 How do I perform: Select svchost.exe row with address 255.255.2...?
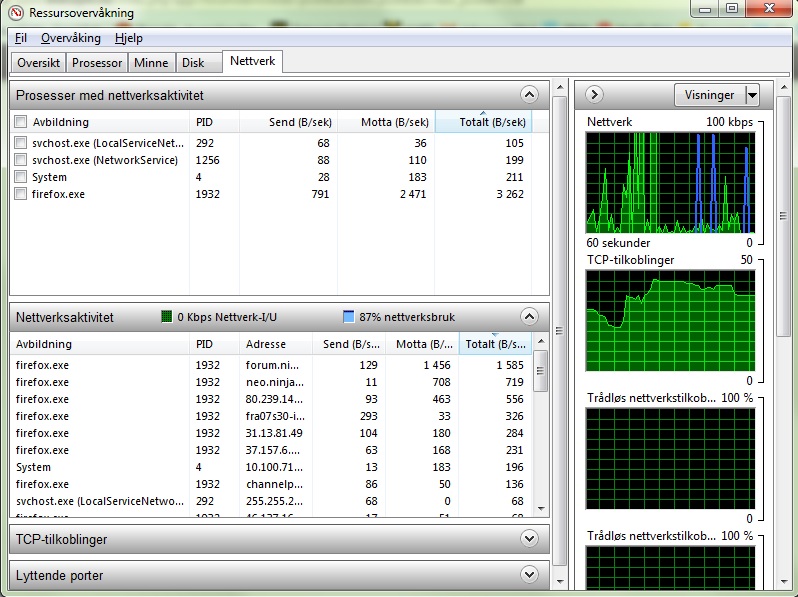271,501
